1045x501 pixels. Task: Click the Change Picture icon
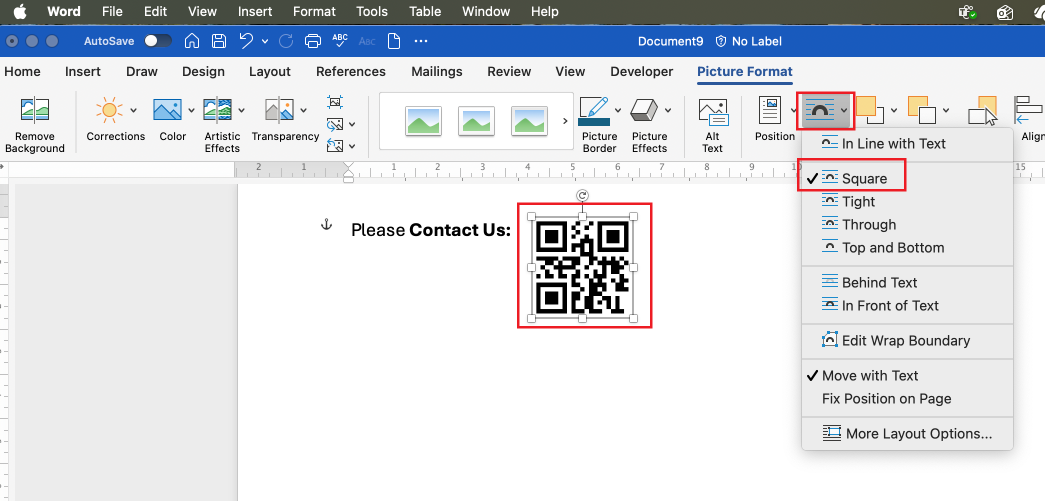(335, 124)
